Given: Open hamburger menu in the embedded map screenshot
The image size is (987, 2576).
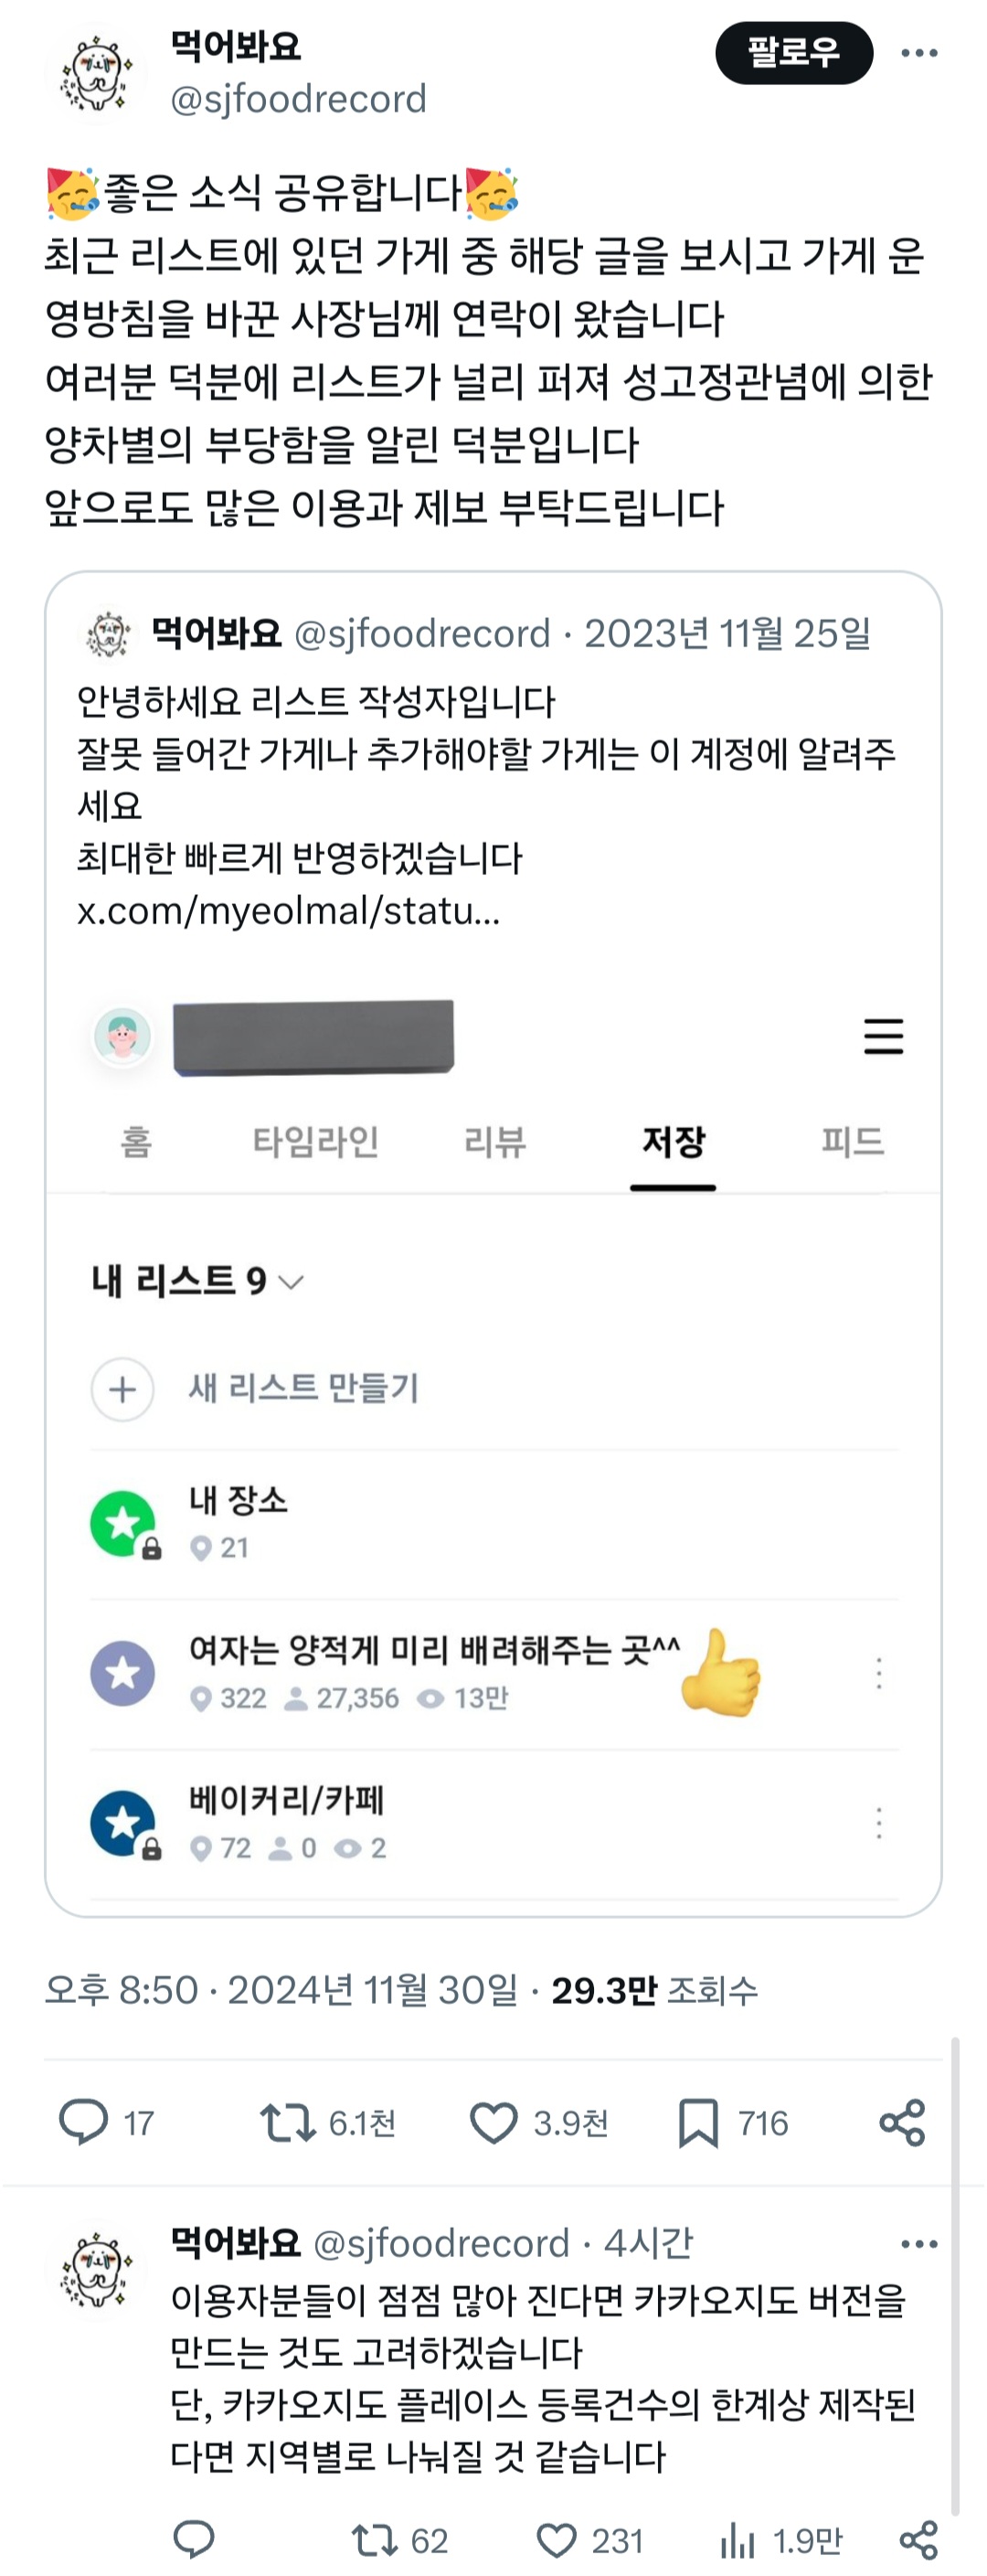Looking at the screenshot, I should 883,1036.
